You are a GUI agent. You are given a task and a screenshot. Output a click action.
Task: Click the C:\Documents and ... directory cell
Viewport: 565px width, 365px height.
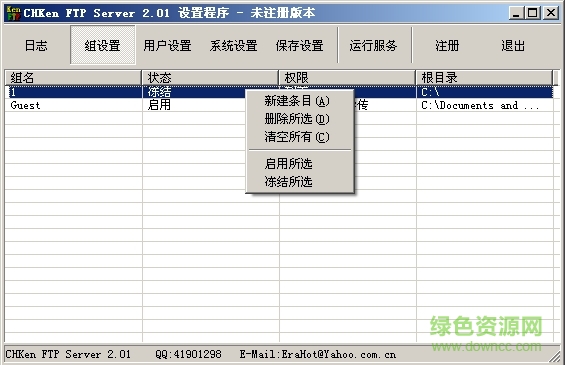point(484,105)
